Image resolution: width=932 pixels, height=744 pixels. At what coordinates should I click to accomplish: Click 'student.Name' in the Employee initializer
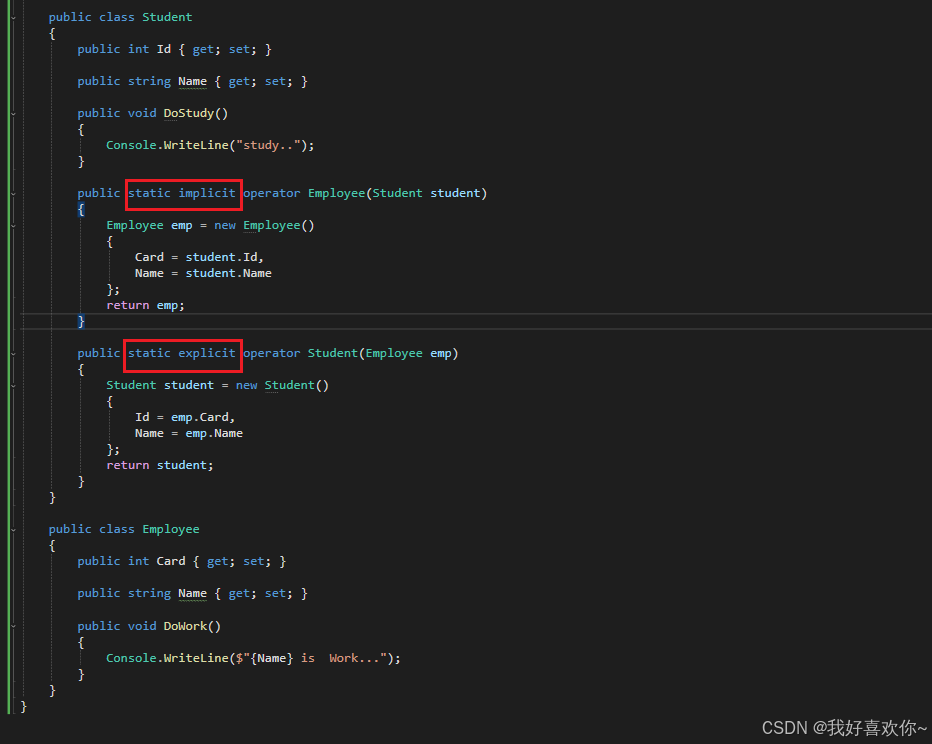(229, 273)
